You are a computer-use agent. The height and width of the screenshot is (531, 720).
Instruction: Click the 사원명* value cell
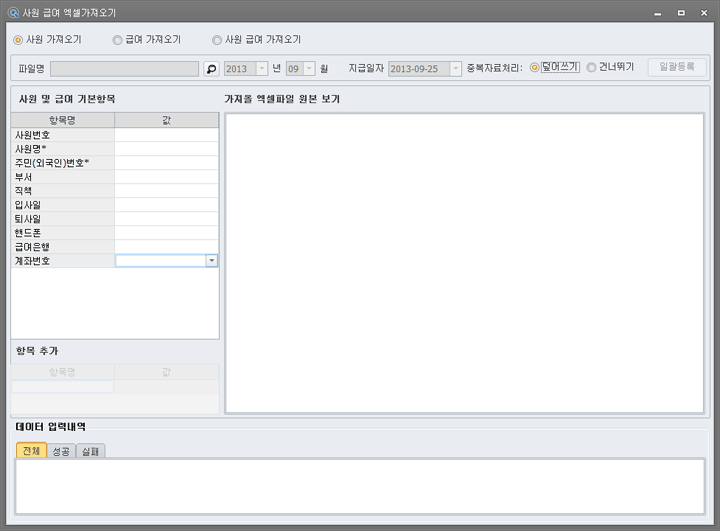pos(166,148)
